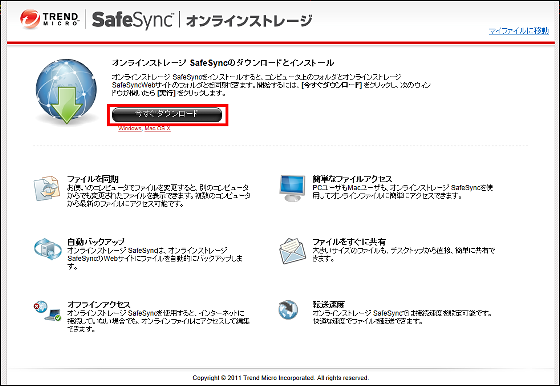Open the Mac OS X download link

tap(158, 128)
